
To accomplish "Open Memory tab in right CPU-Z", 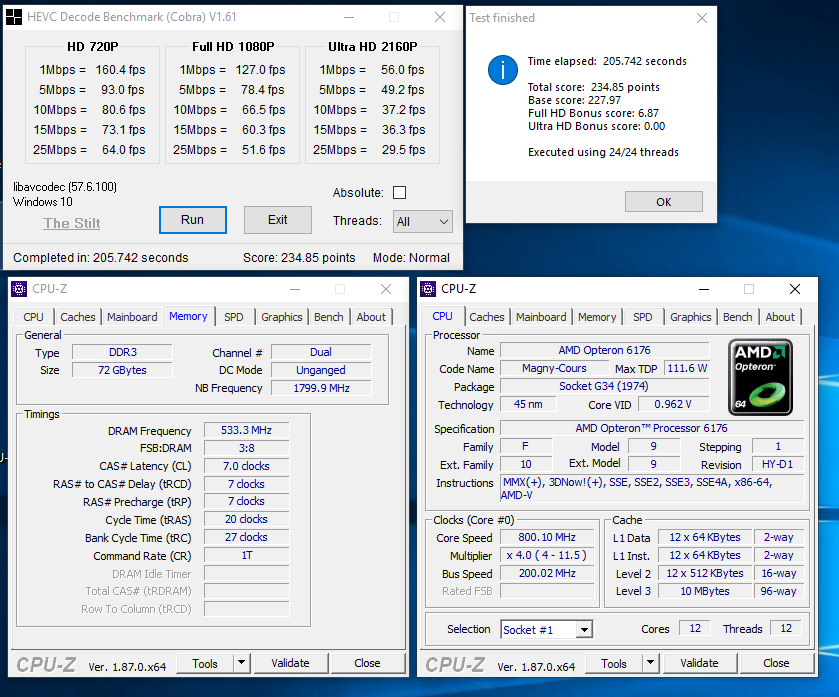I will click(597, 317).
